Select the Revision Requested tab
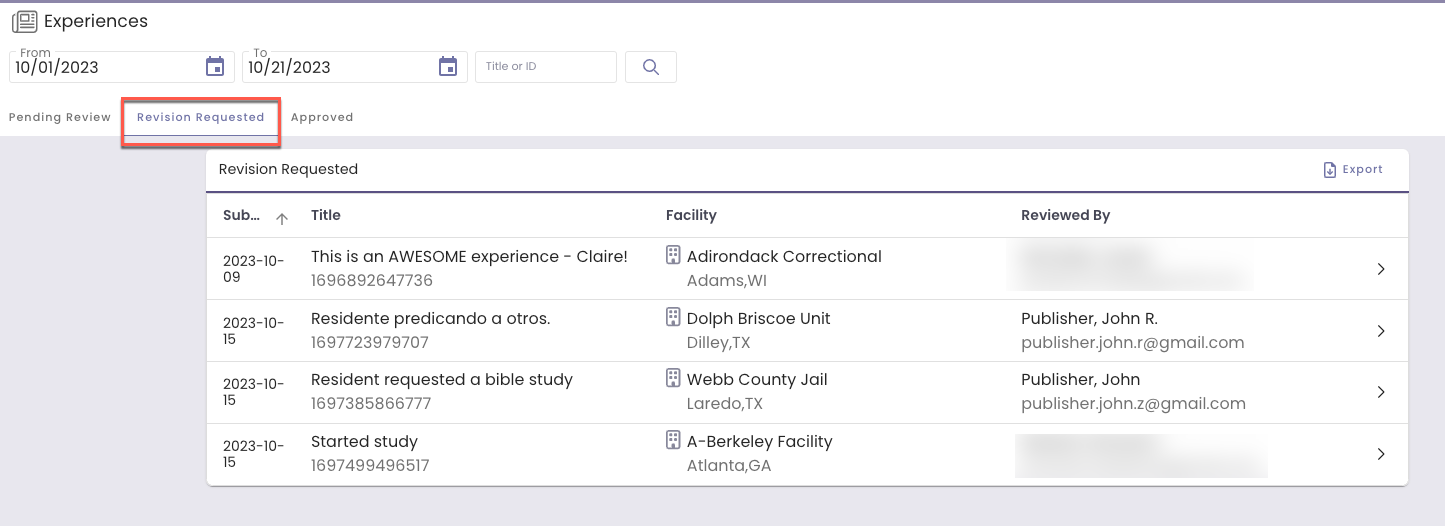The width and height of the screenshot is (1445, 526). coord(201,117)
